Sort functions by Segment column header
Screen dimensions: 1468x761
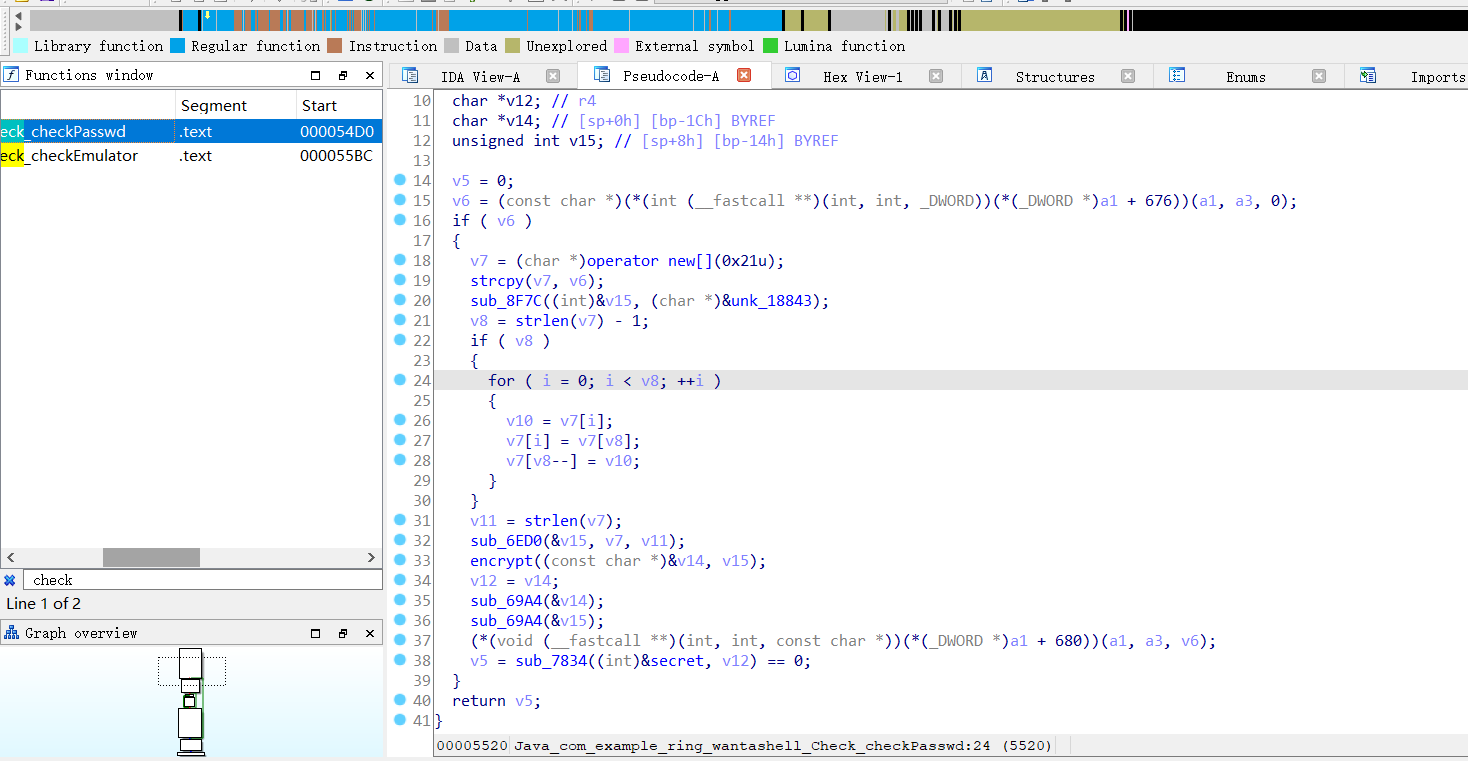click(x=235, y=105)
